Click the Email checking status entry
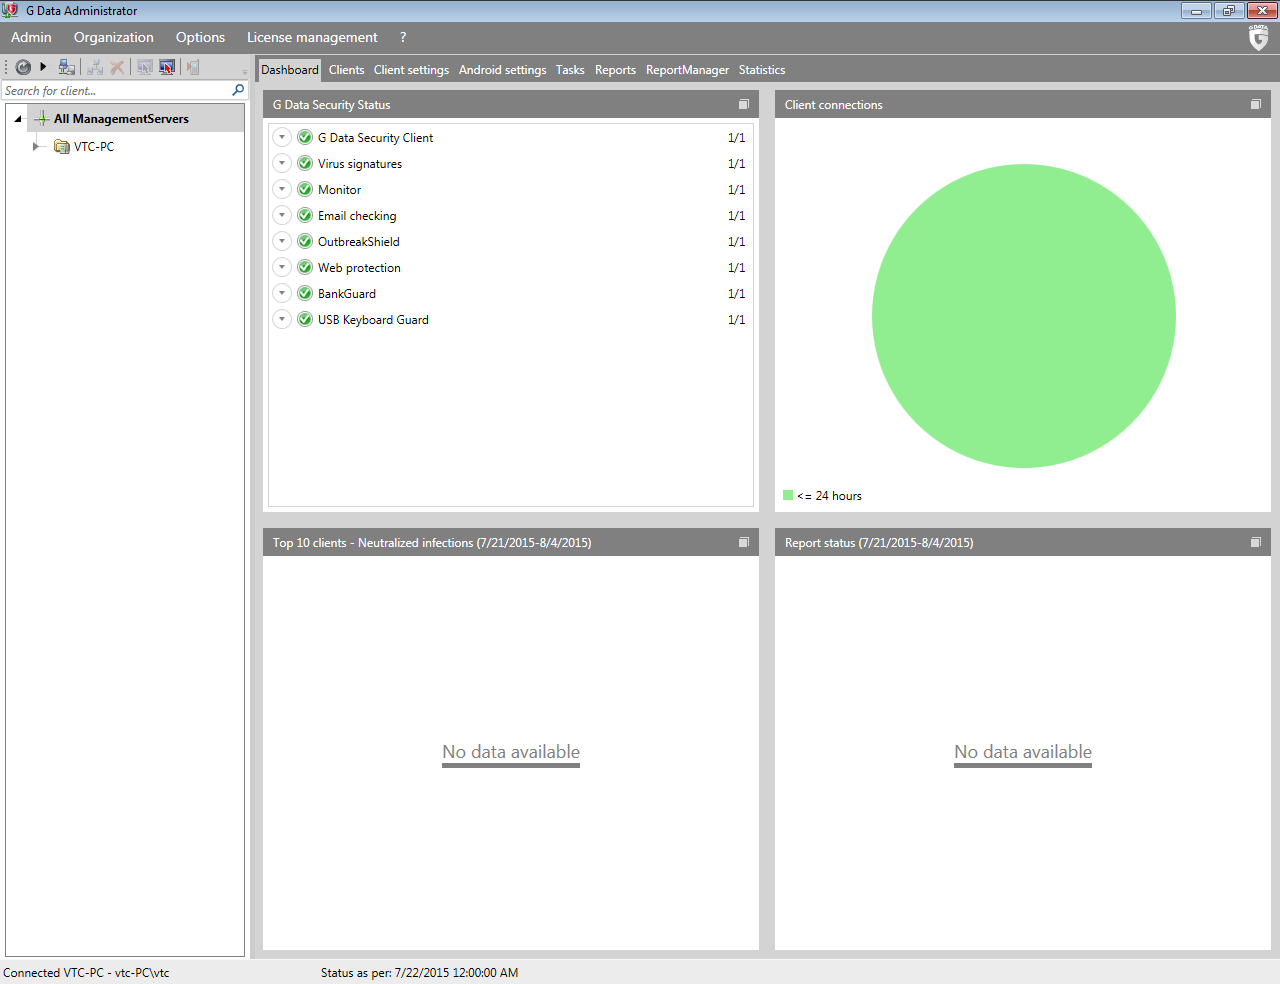The width and height of the screenshot is (1280, 984). [357, 216]
